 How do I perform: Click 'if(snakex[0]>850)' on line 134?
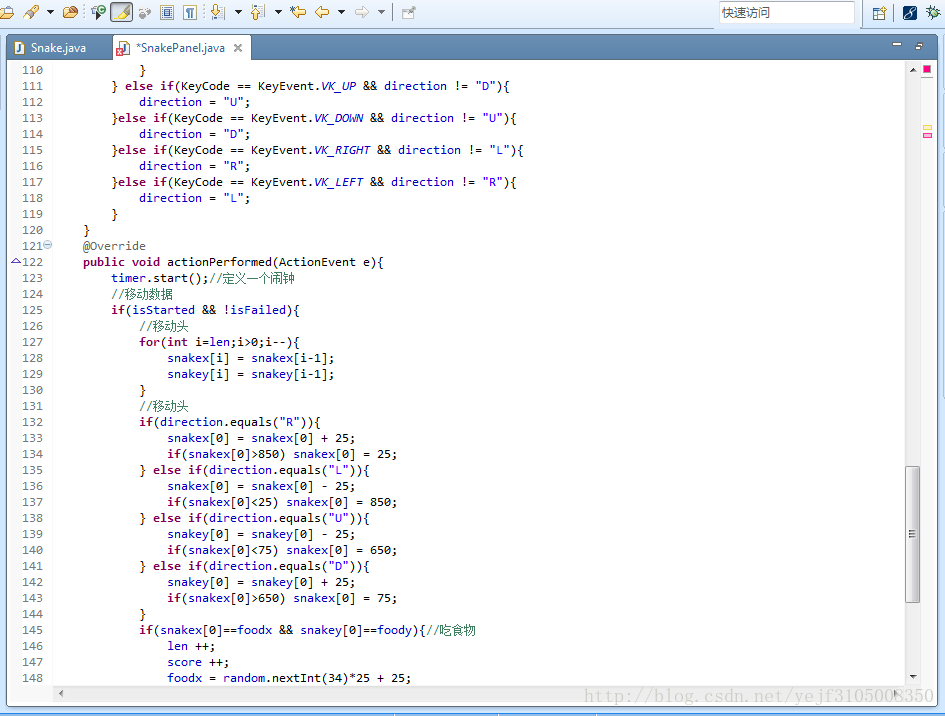pyautogui.click(x=226, y=454)
